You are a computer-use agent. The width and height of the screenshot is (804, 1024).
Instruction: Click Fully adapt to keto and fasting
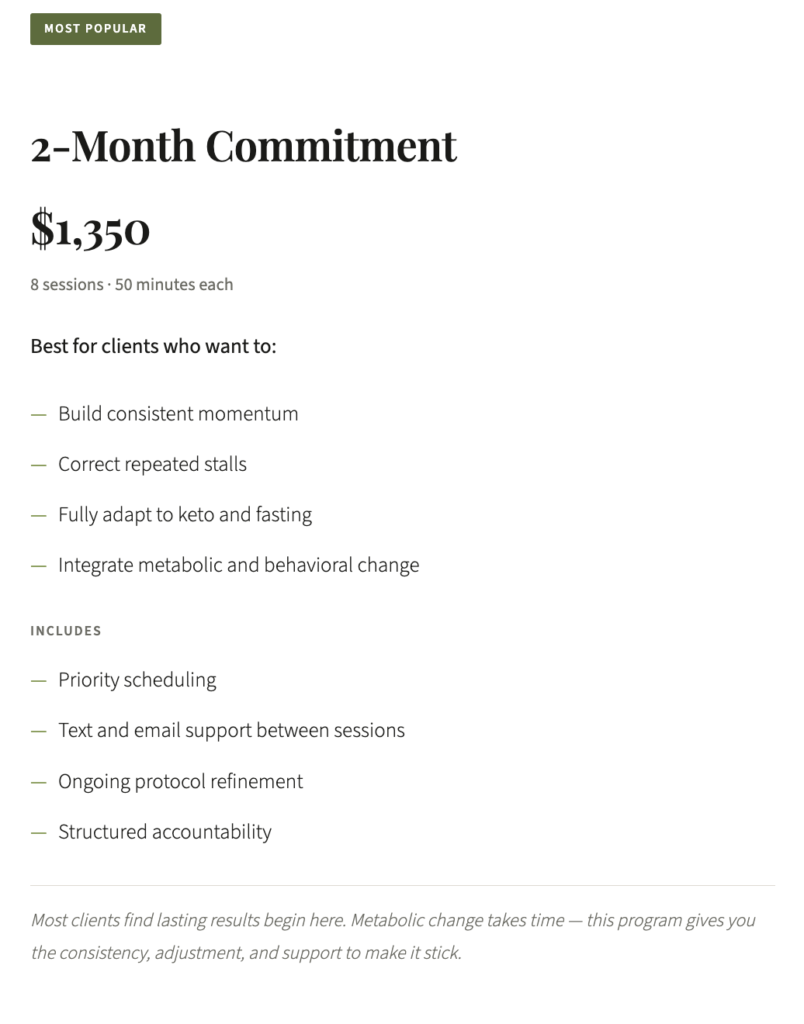[185, 515]
